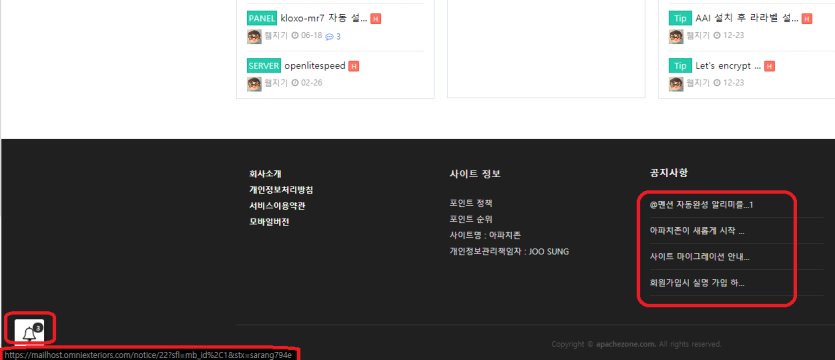Image resolution: width=835 pixels, height=360 pixels.
Task: Open notice 아파치존이 새롭게 시작 ...
Action: [697, 231]
